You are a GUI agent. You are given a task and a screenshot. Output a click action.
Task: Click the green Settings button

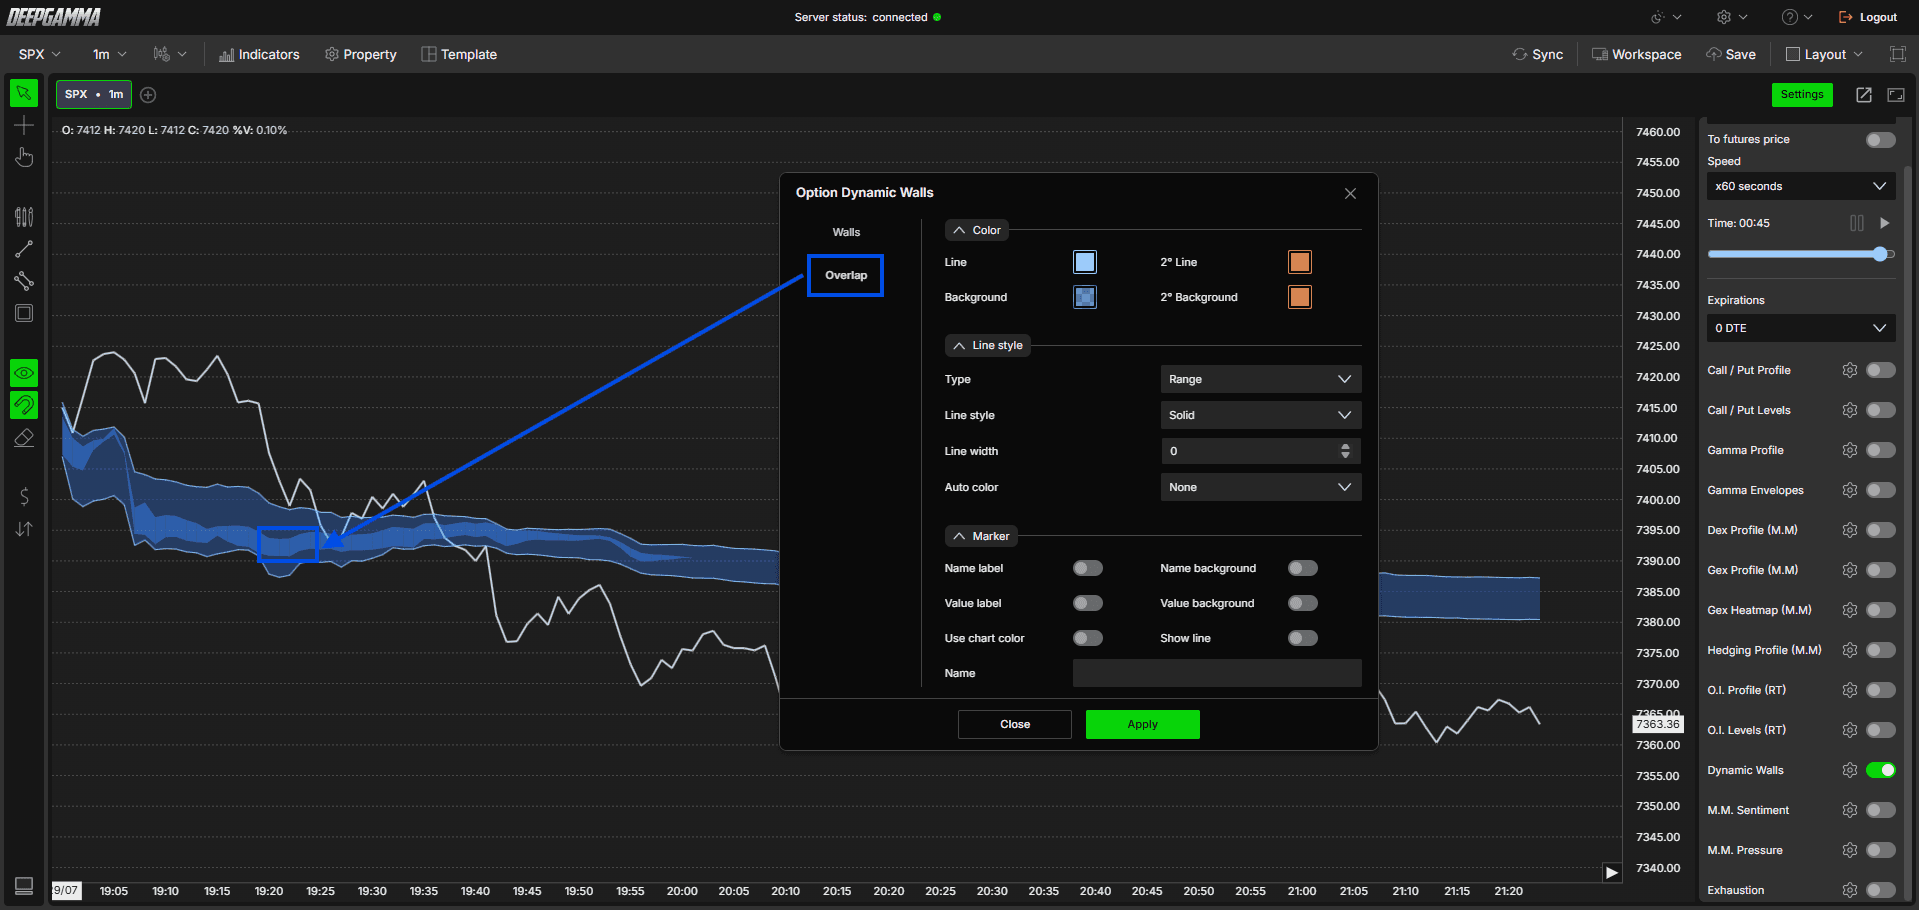tap(1802, 94)
